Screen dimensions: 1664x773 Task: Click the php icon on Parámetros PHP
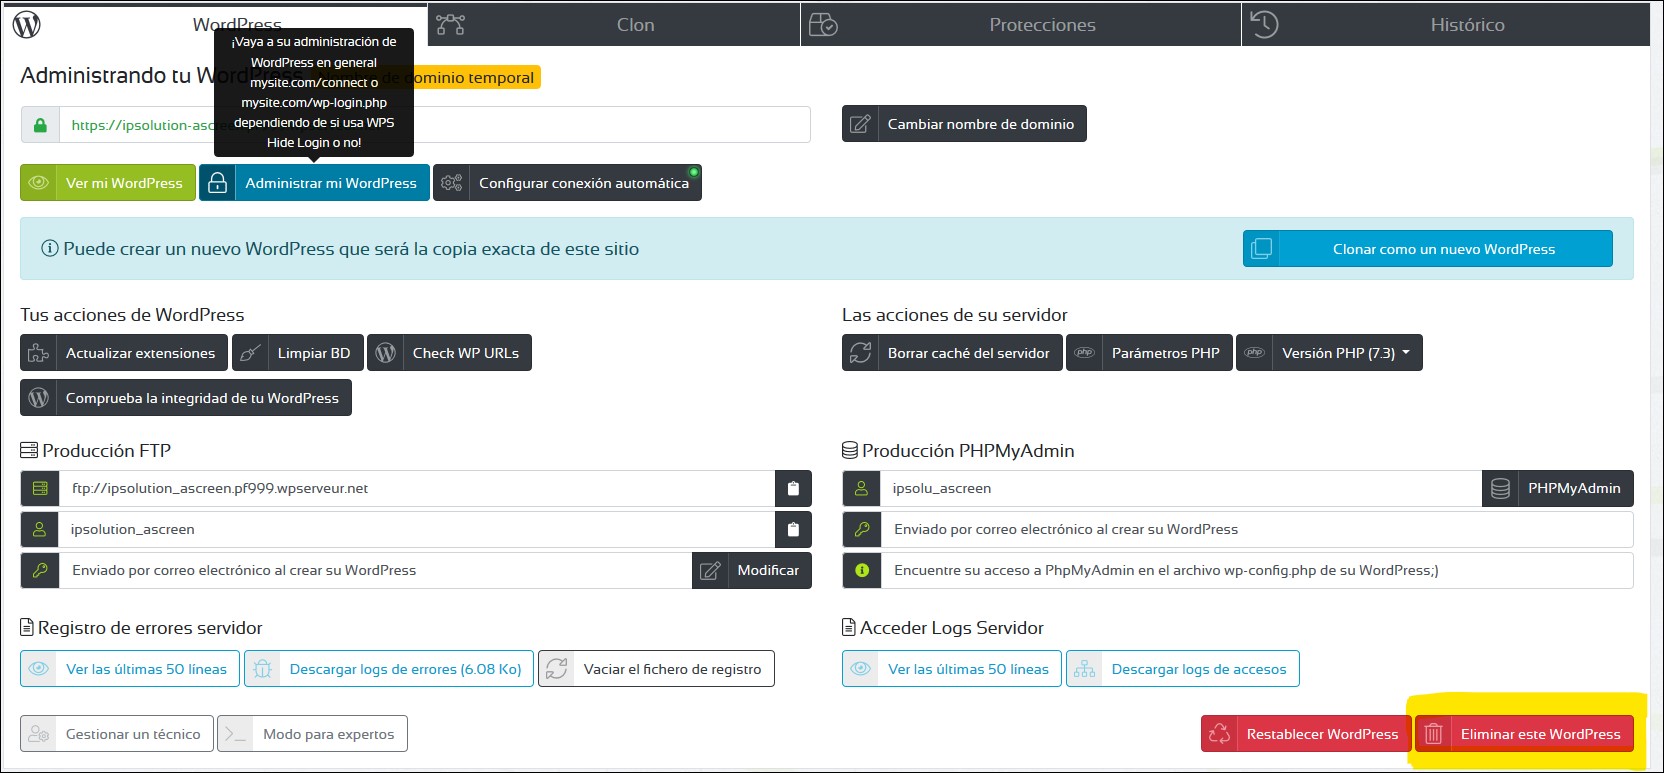point(1084,353)
